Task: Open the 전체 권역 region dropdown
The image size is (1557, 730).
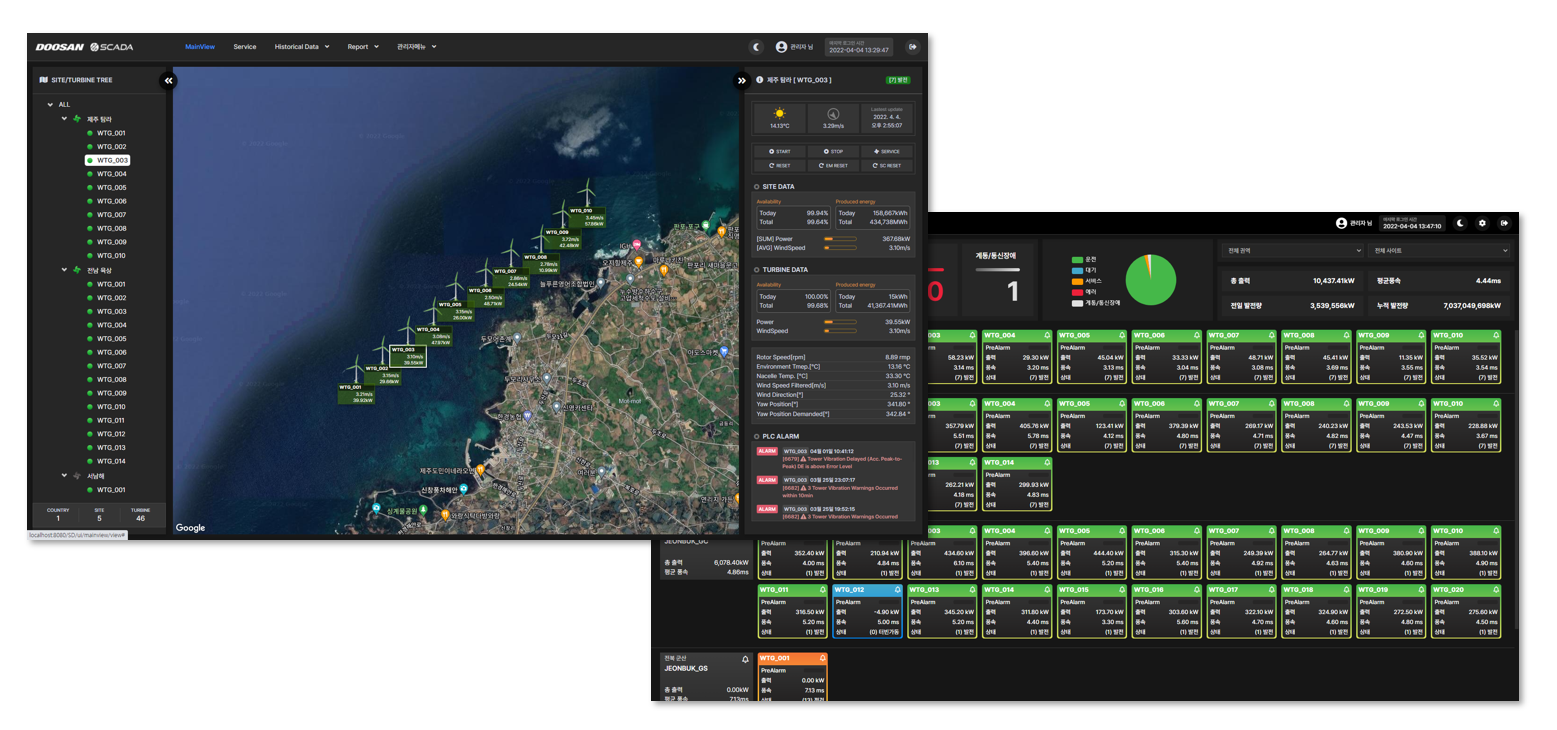Action: click(x=1292, y=250)
